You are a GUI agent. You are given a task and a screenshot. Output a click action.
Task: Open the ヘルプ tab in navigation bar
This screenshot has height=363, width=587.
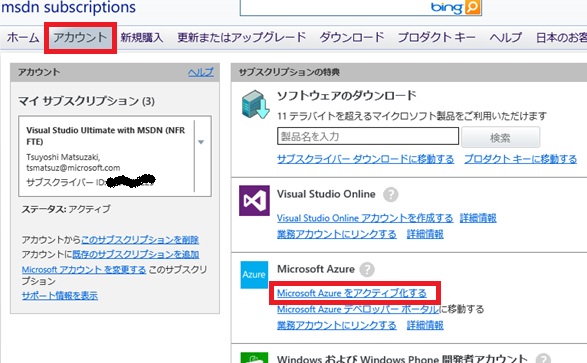click(505, 37)
